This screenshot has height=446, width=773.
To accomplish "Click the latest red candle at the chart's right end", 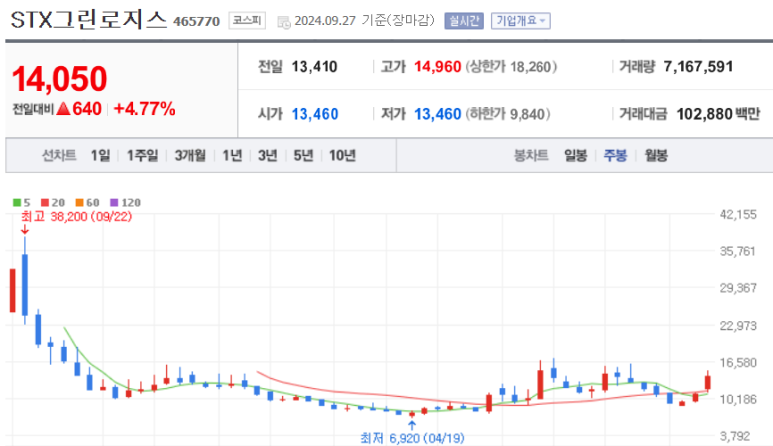I will (708, 382).
